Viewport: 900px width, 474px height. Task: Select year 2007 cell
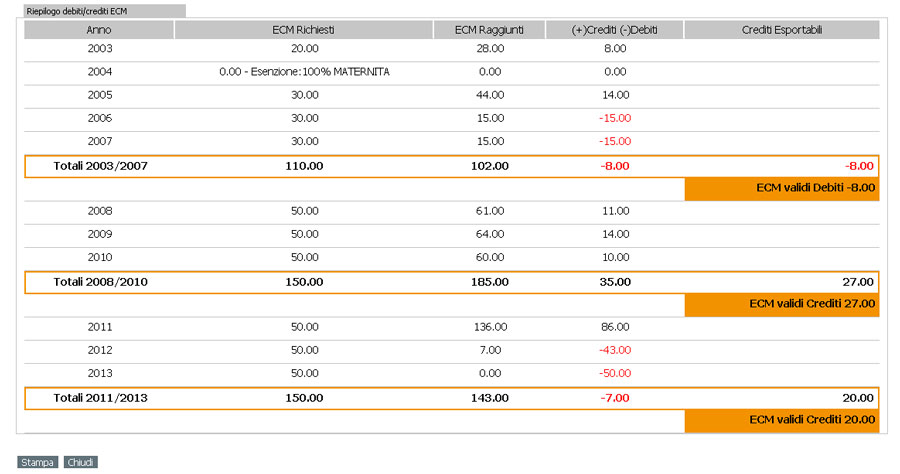[x=100, y=141]
